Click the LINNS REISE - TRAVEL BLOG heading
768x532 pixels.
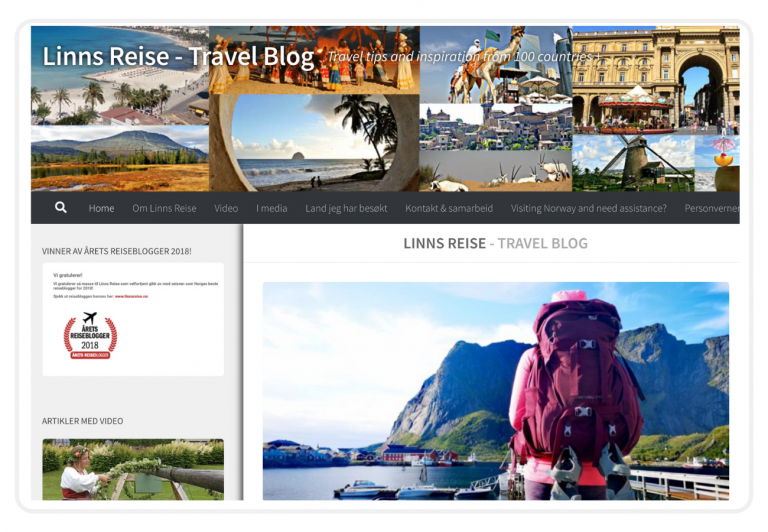495,243
